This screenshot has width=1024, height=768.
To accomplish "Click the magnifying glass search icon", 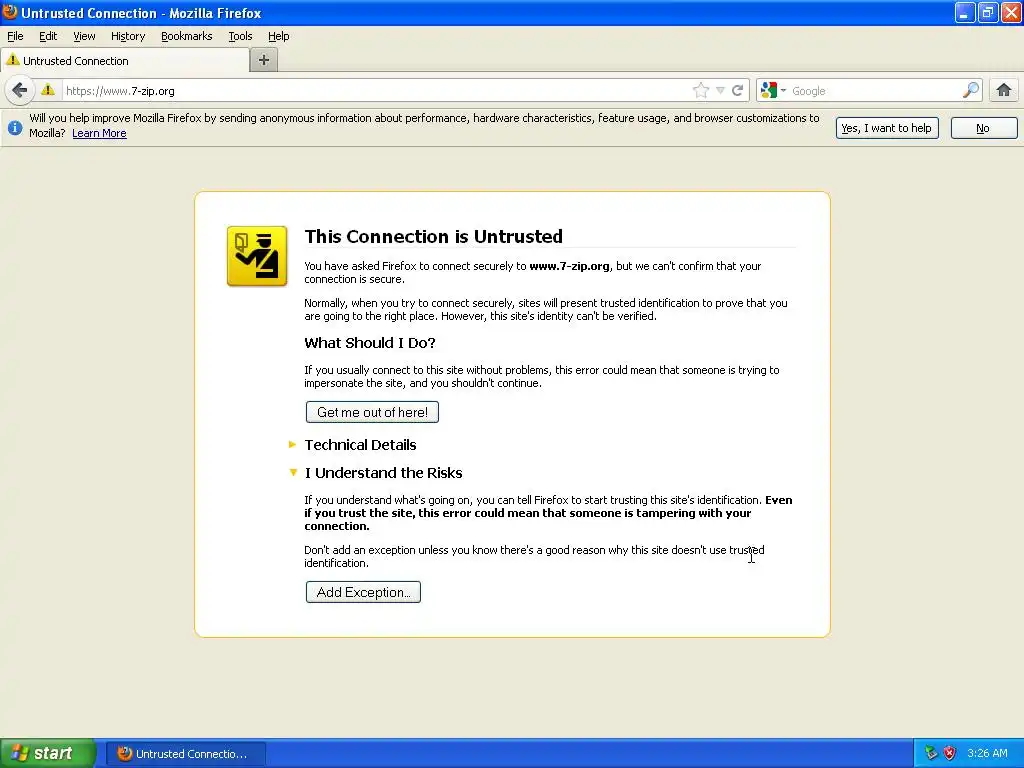I will click(971, 90).
